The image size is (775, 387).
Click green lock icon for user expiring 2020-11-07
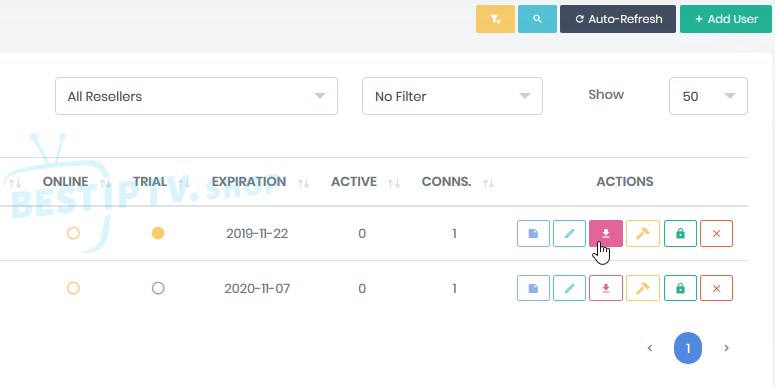click(680, 288)
